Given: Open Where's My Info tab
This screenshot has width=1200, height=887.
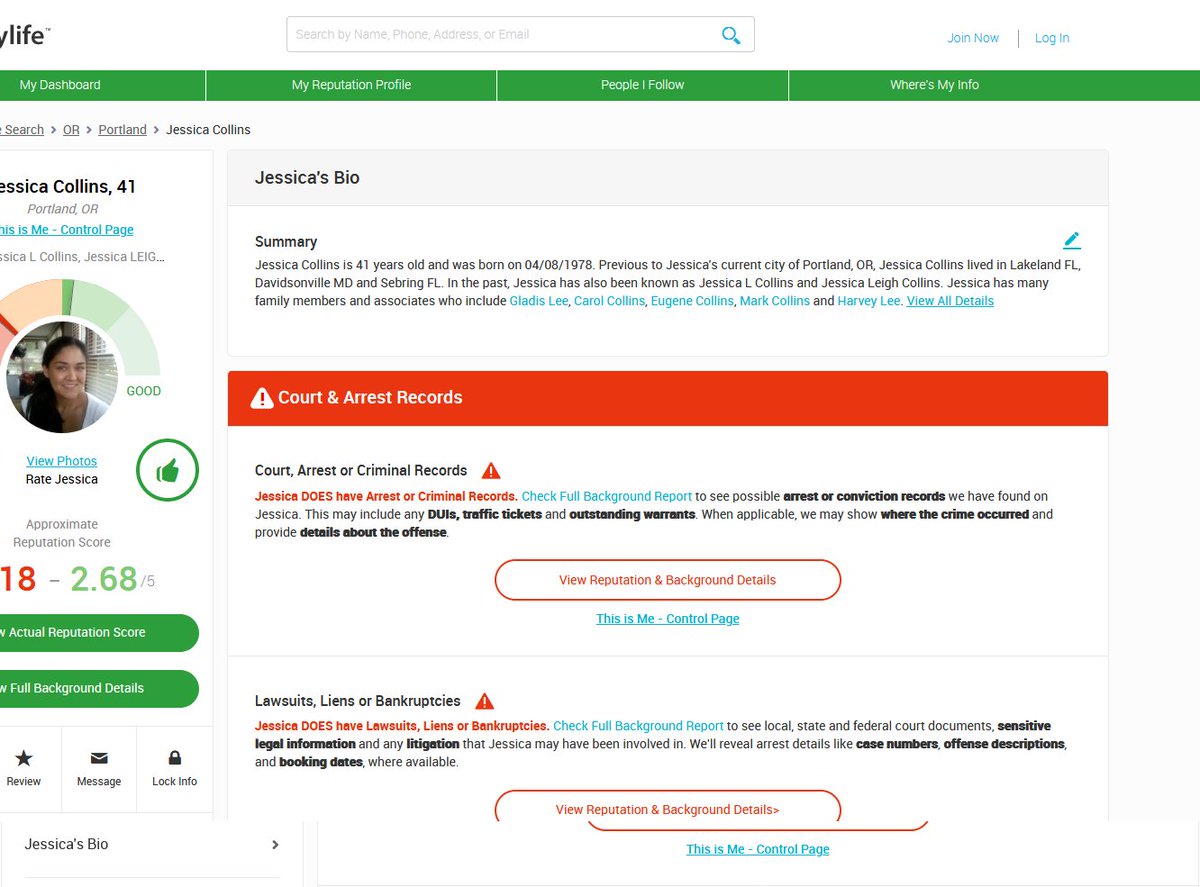Looking at the screenshot, I should click(x=934, y=85).
